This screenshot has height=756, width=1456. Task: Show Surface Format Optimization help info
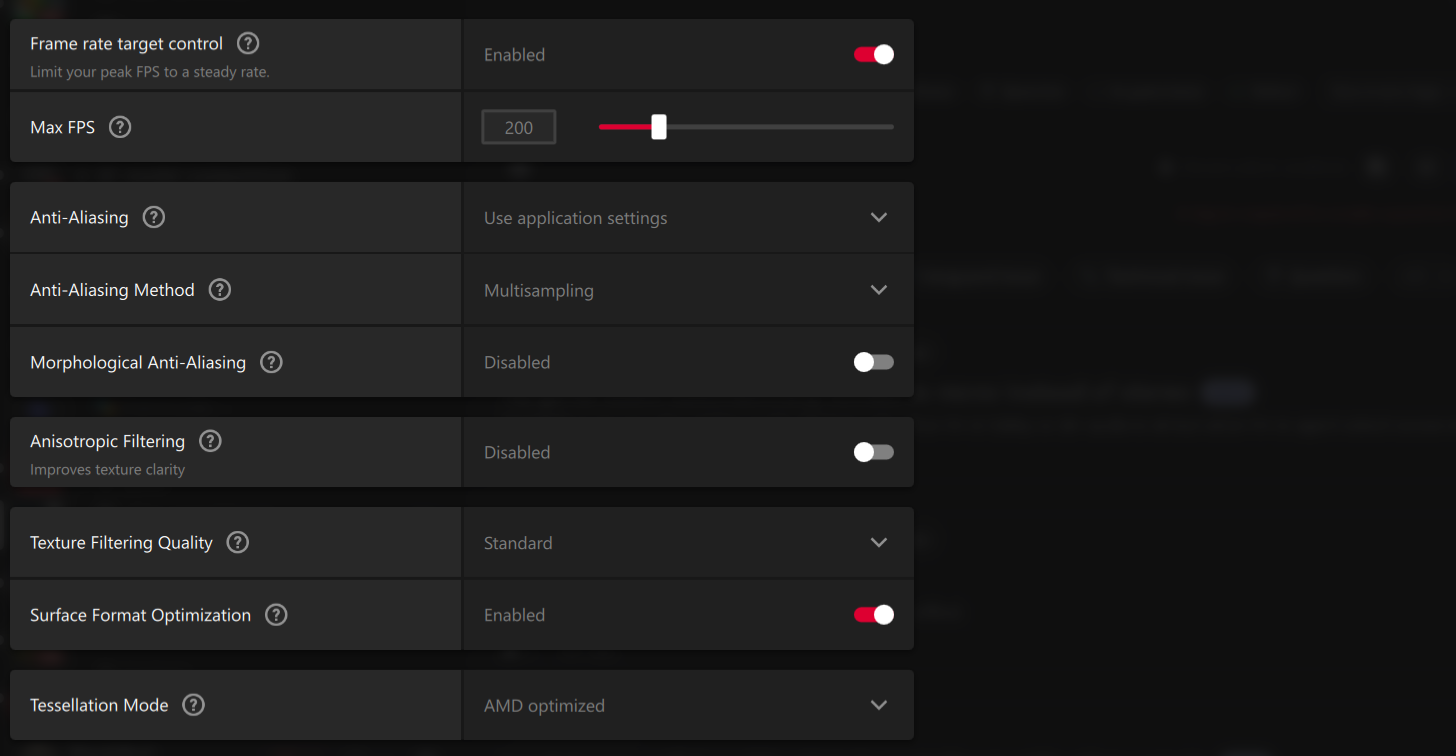276,615
